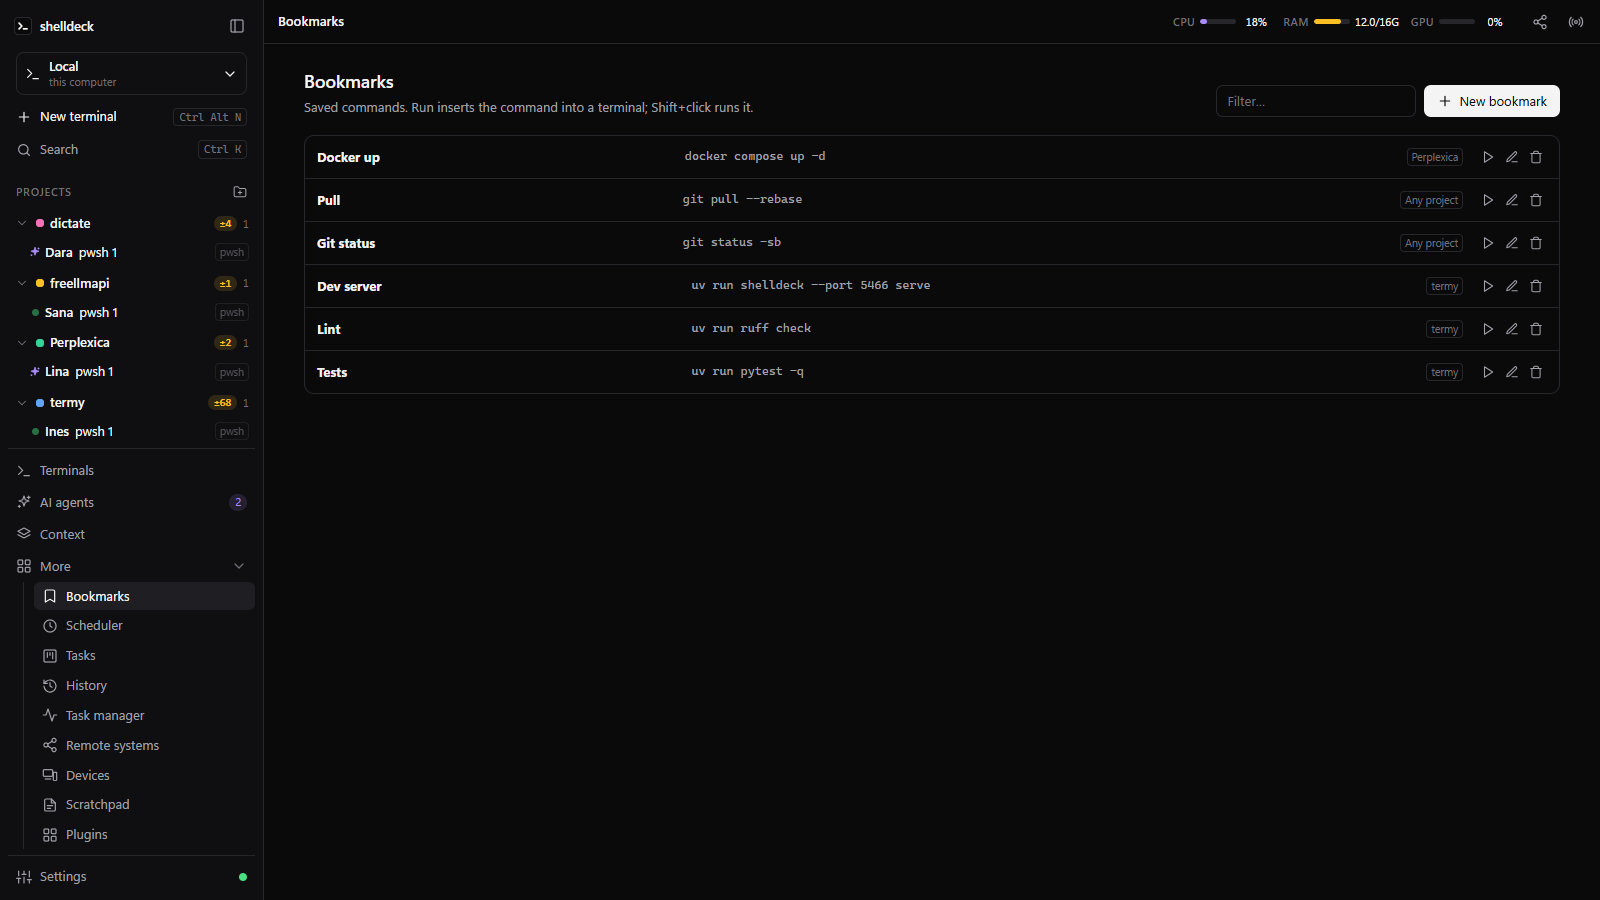Open the Scheduler page

coord(144,625)
